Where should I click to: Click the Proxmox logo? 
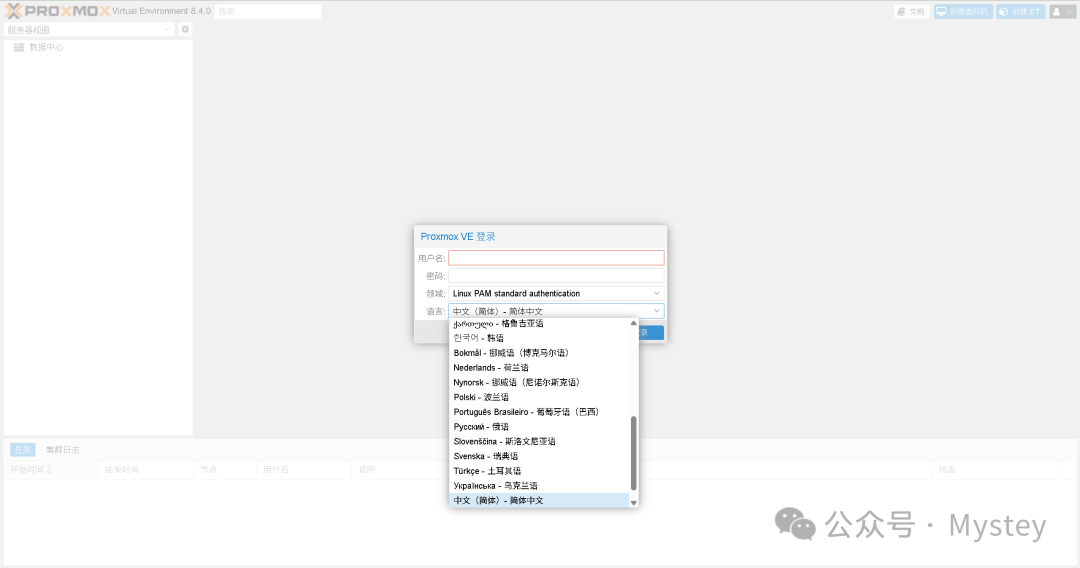[x=58, y=11]
